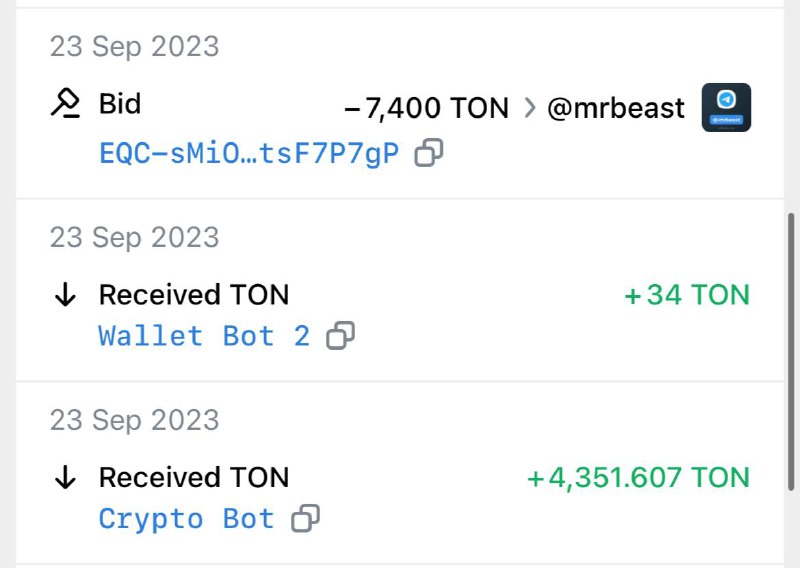This screenshot has height=568, width=800.
Task: Click the Bid transaction label
Action: point(120,104)
